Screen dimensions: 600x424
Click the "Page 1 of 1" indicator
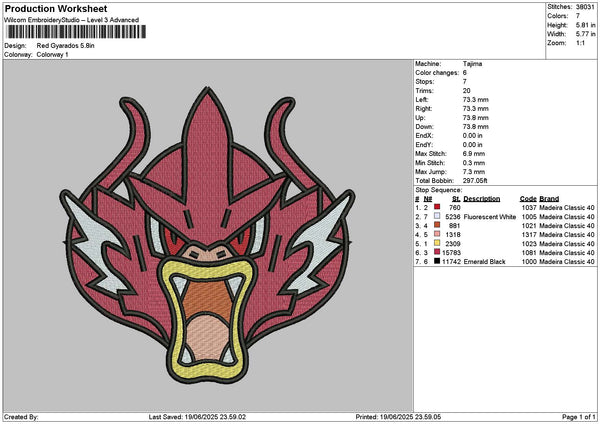(579, 417)
